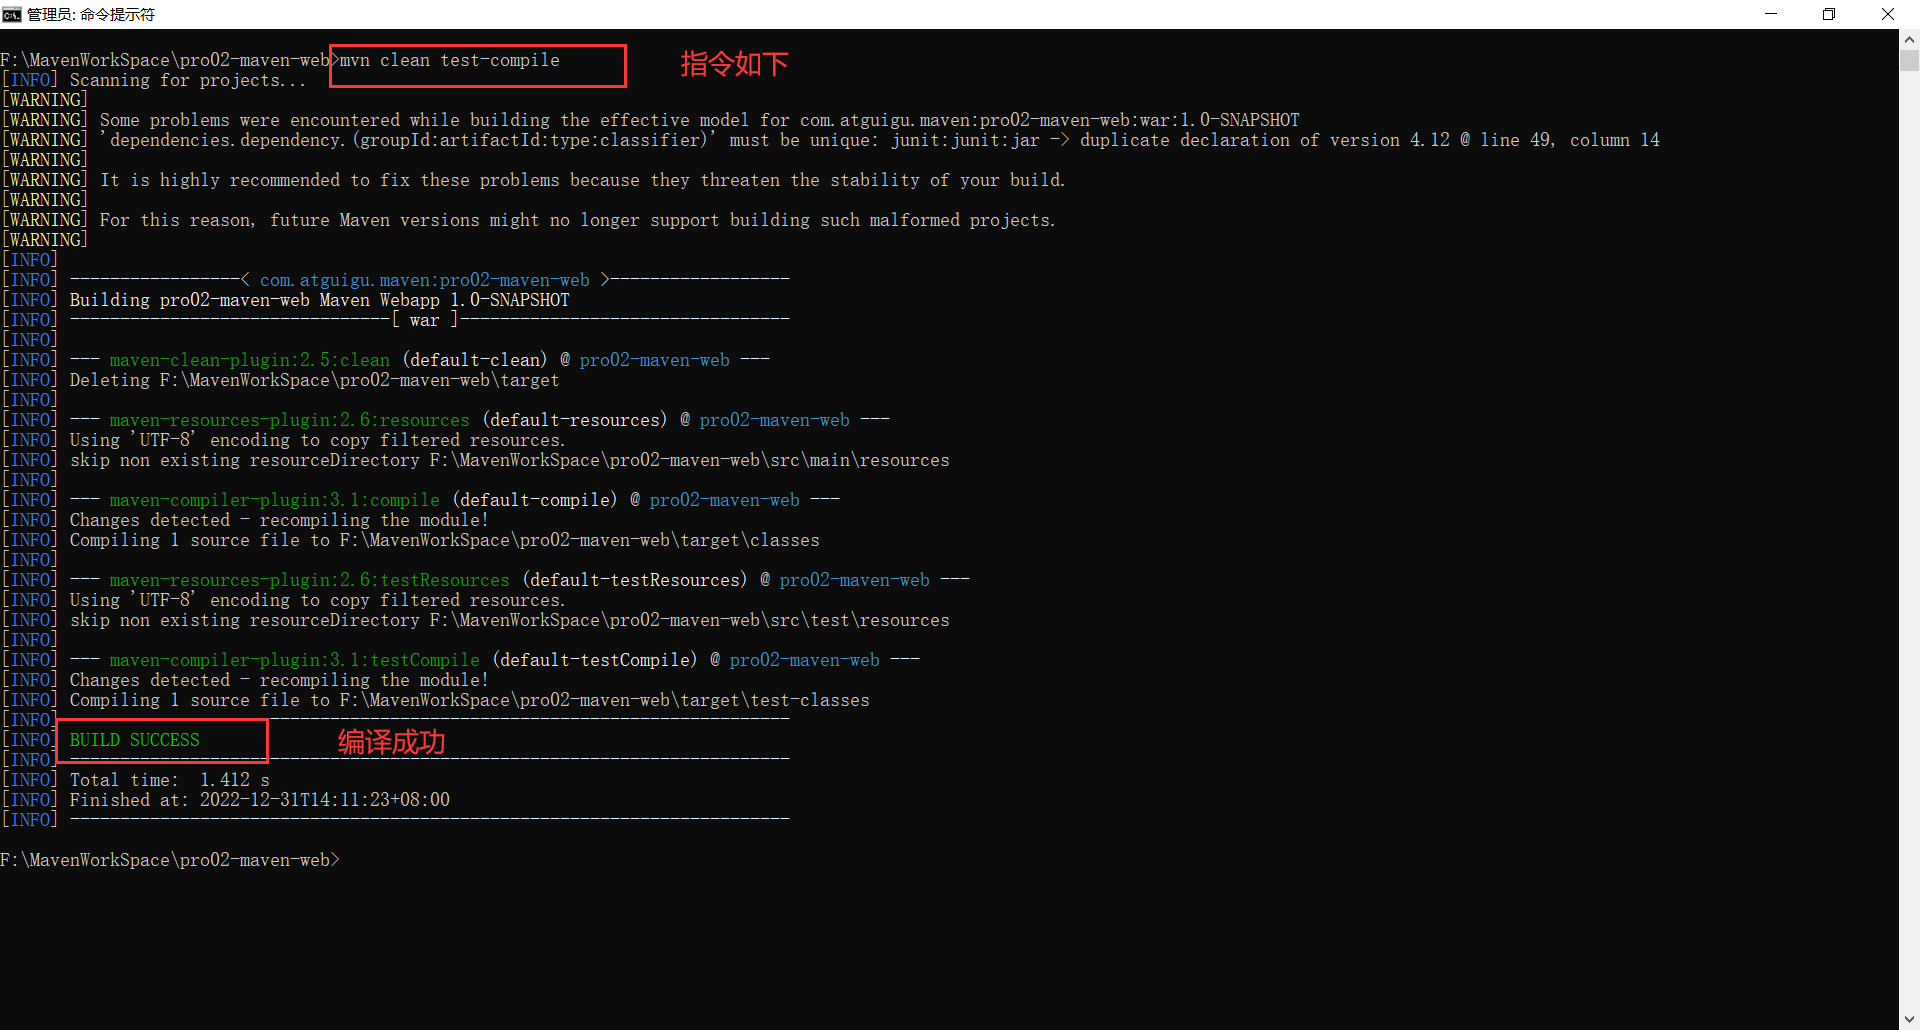
Task: Click the scrollbar down arrow
Action: click(1909, 1020)
